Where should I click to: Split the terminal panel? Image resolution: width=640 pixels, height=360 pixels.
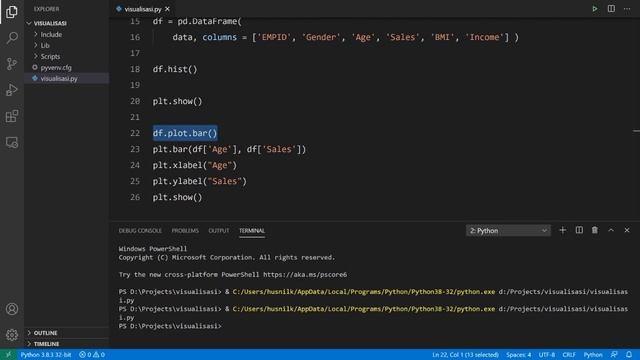579,230
